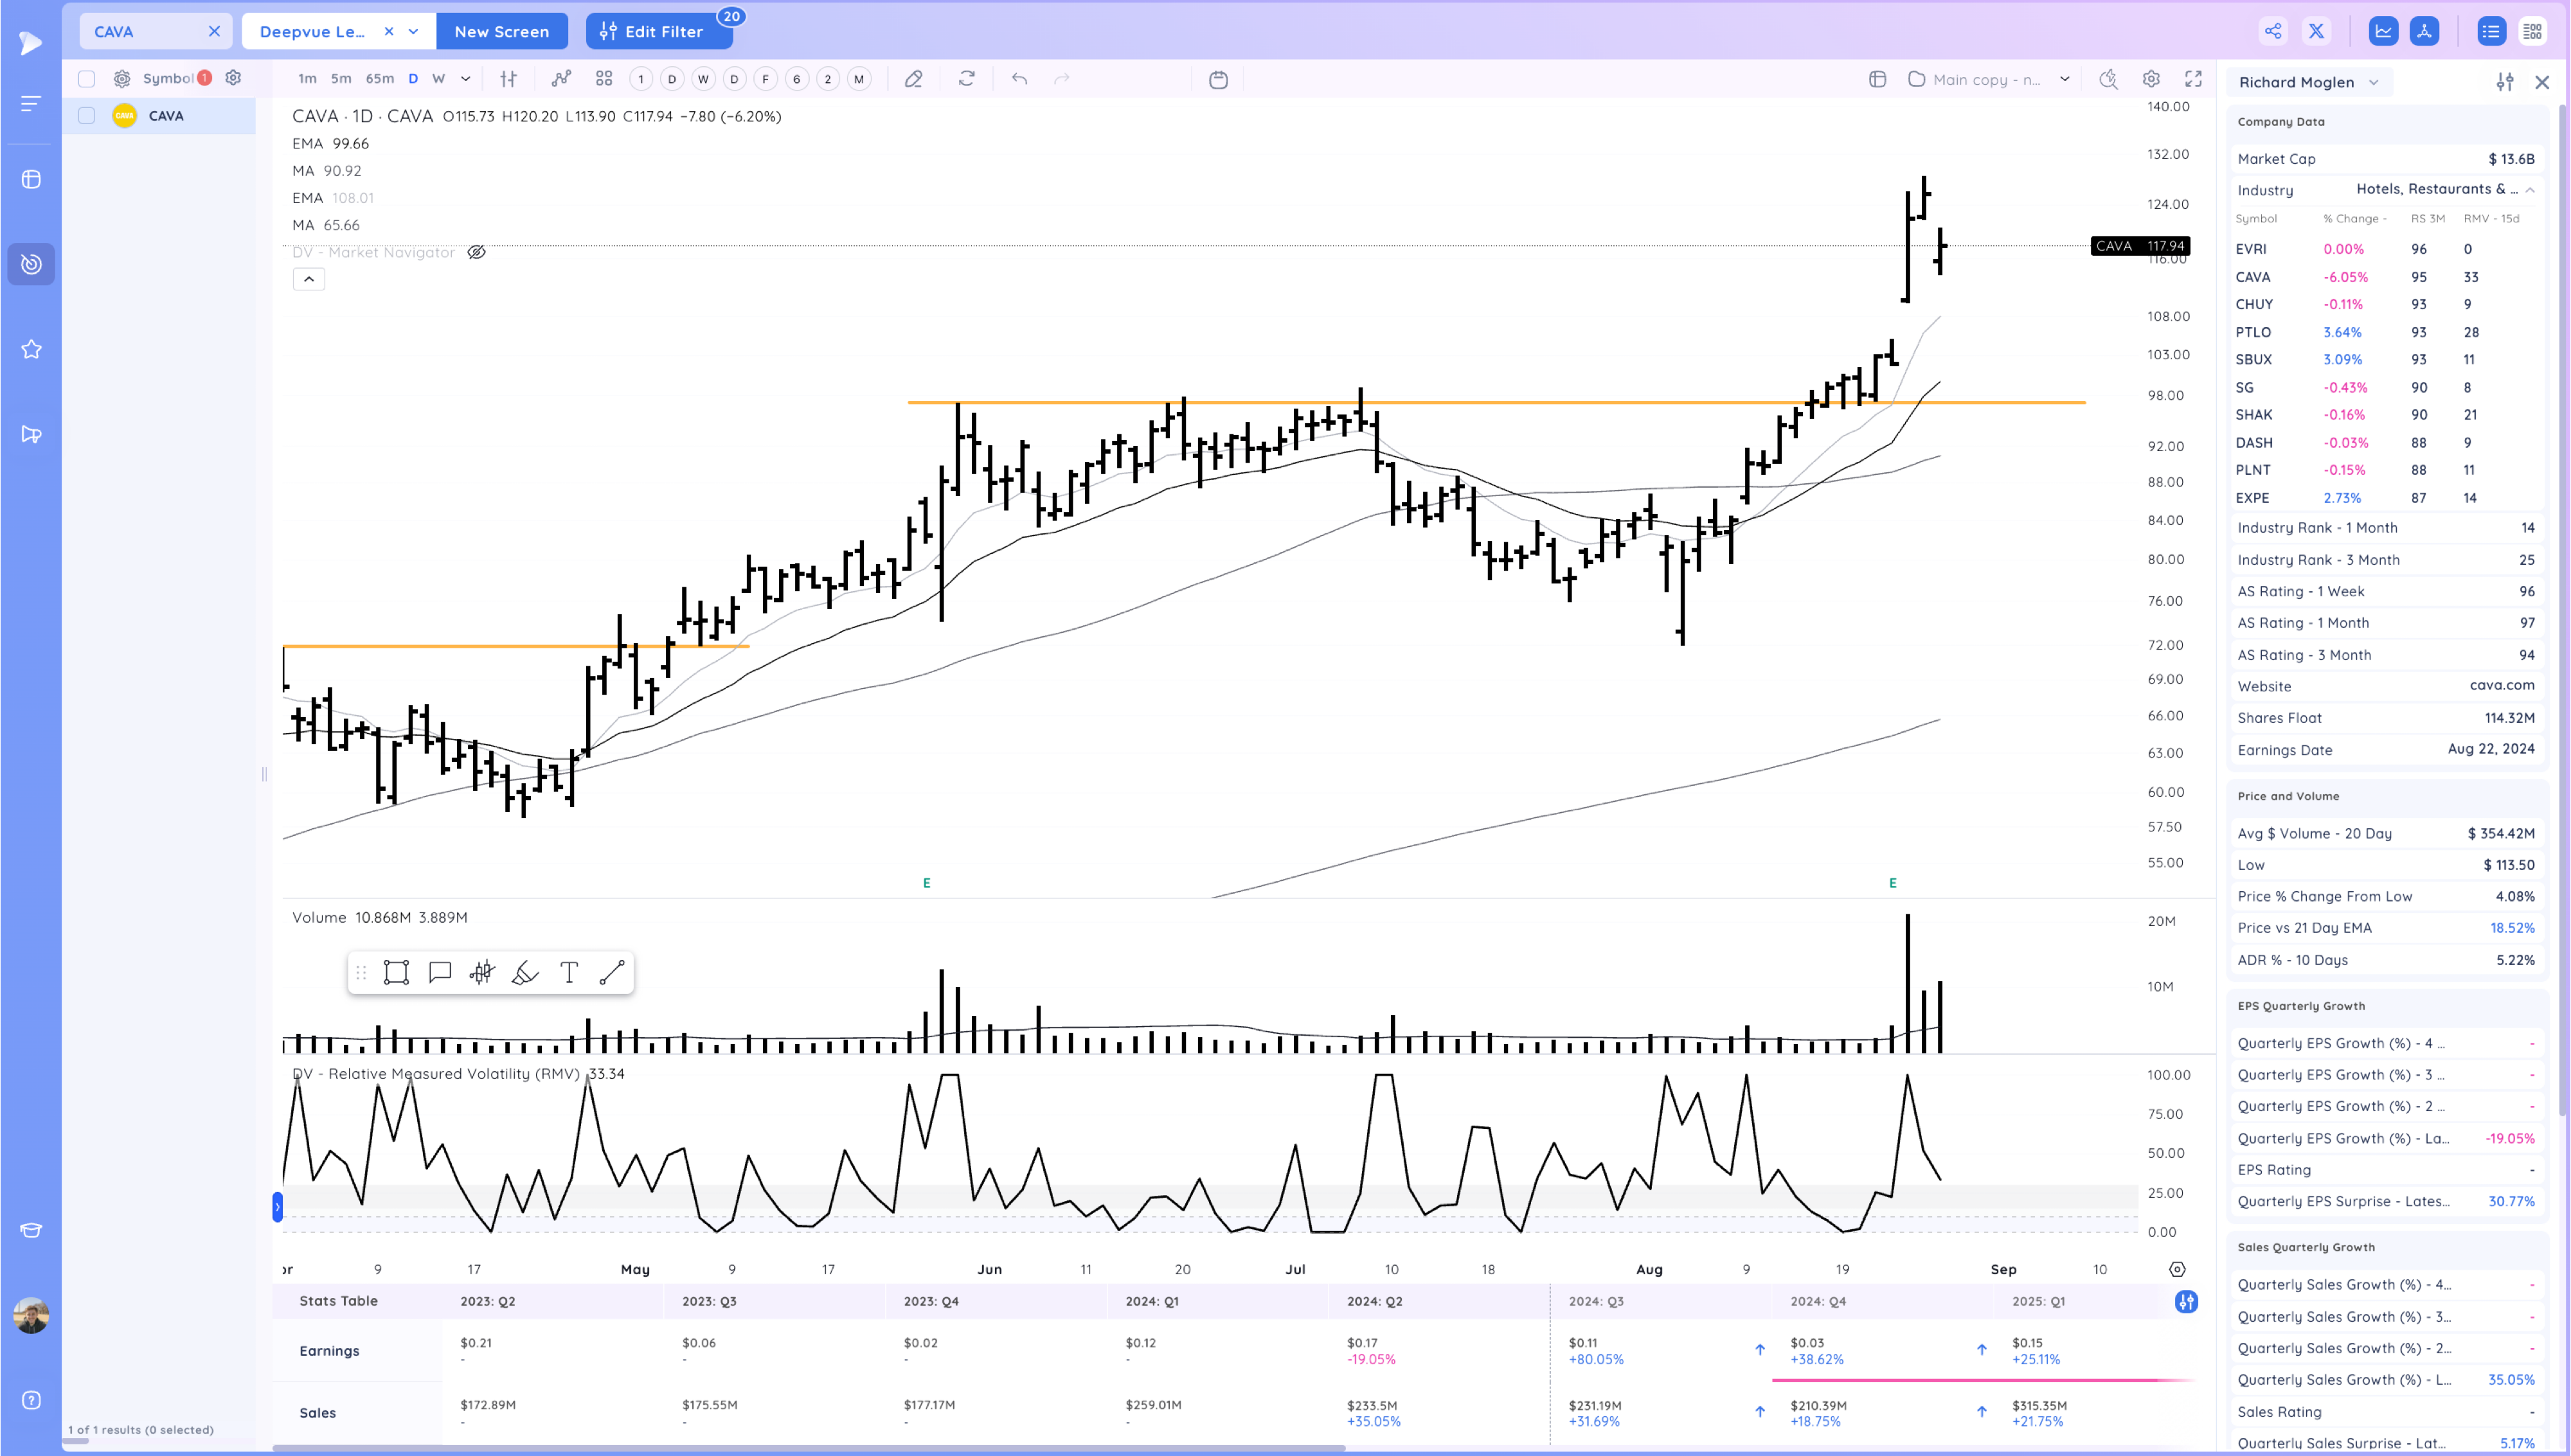2571x1456 pixels.
Task: Open the favorites star in sidebar
Action: (x=31, y=349)
